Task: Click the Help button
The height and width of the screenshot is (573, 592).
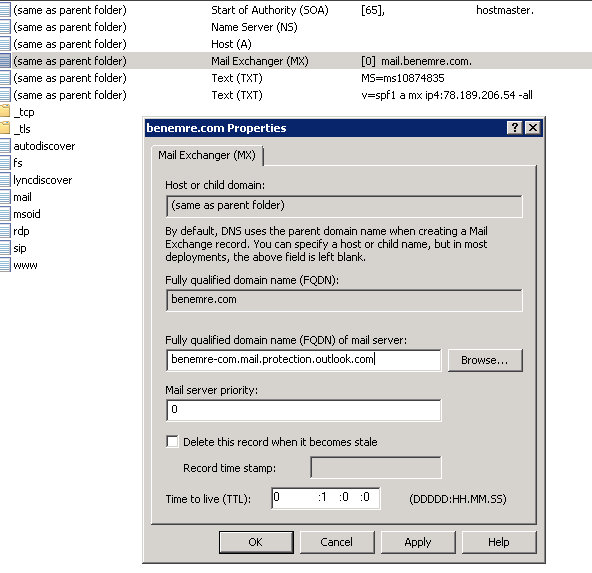Action: (499, 542)
